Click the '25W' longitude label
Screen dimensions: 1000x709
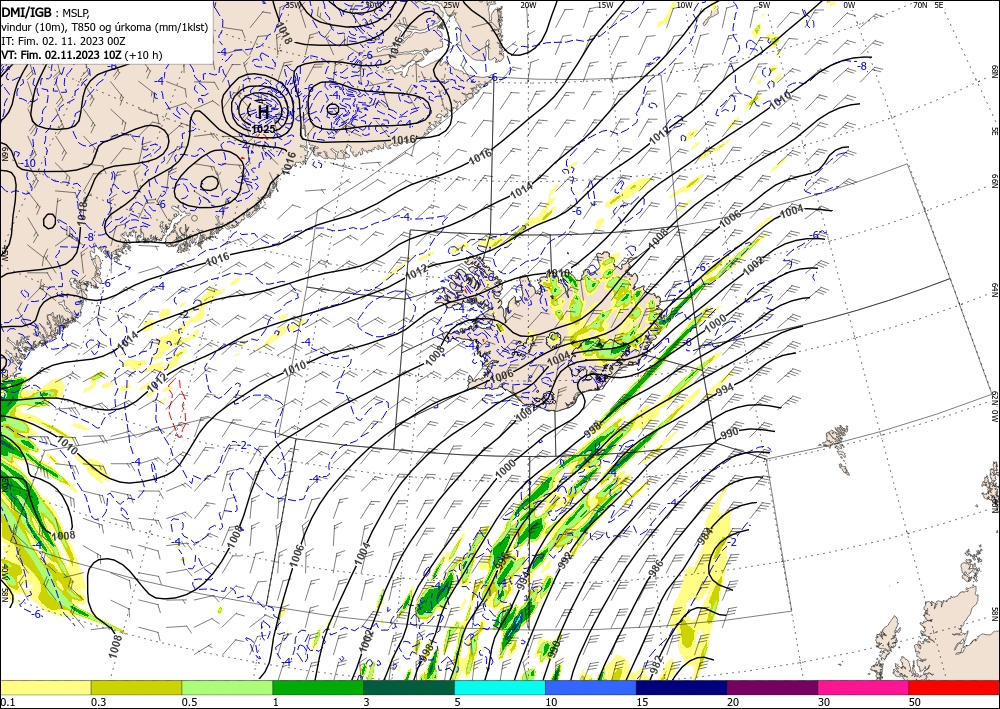click(x=450, y=5)
